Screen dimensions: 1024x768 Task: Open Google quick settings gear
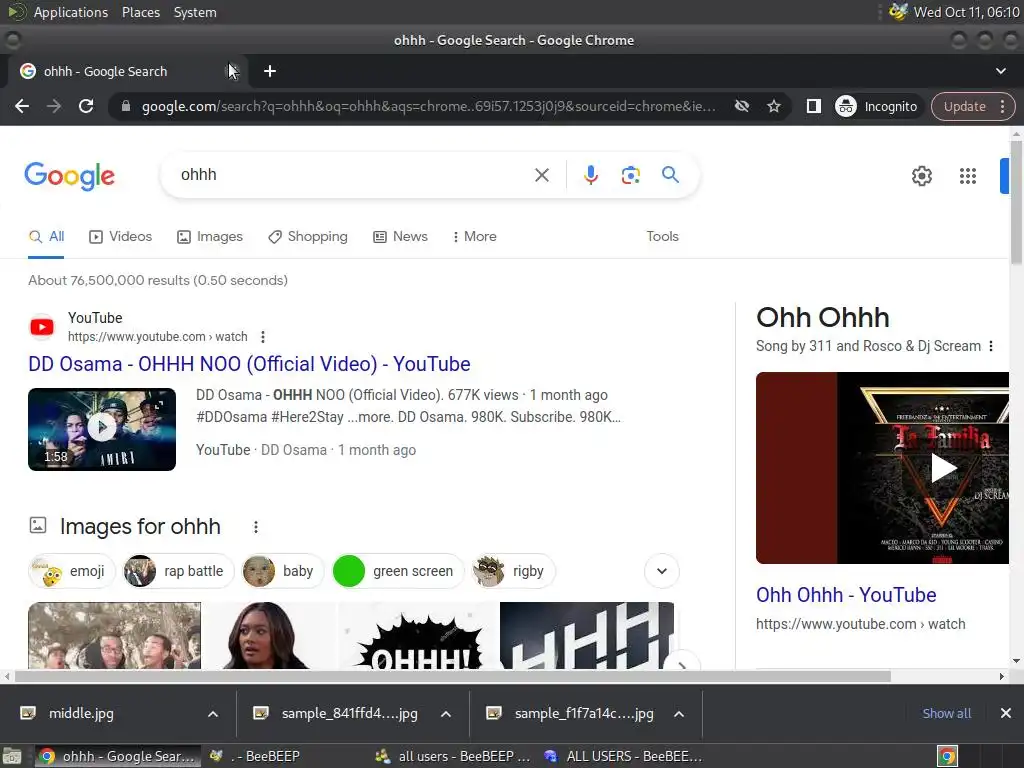coord(921,176)
